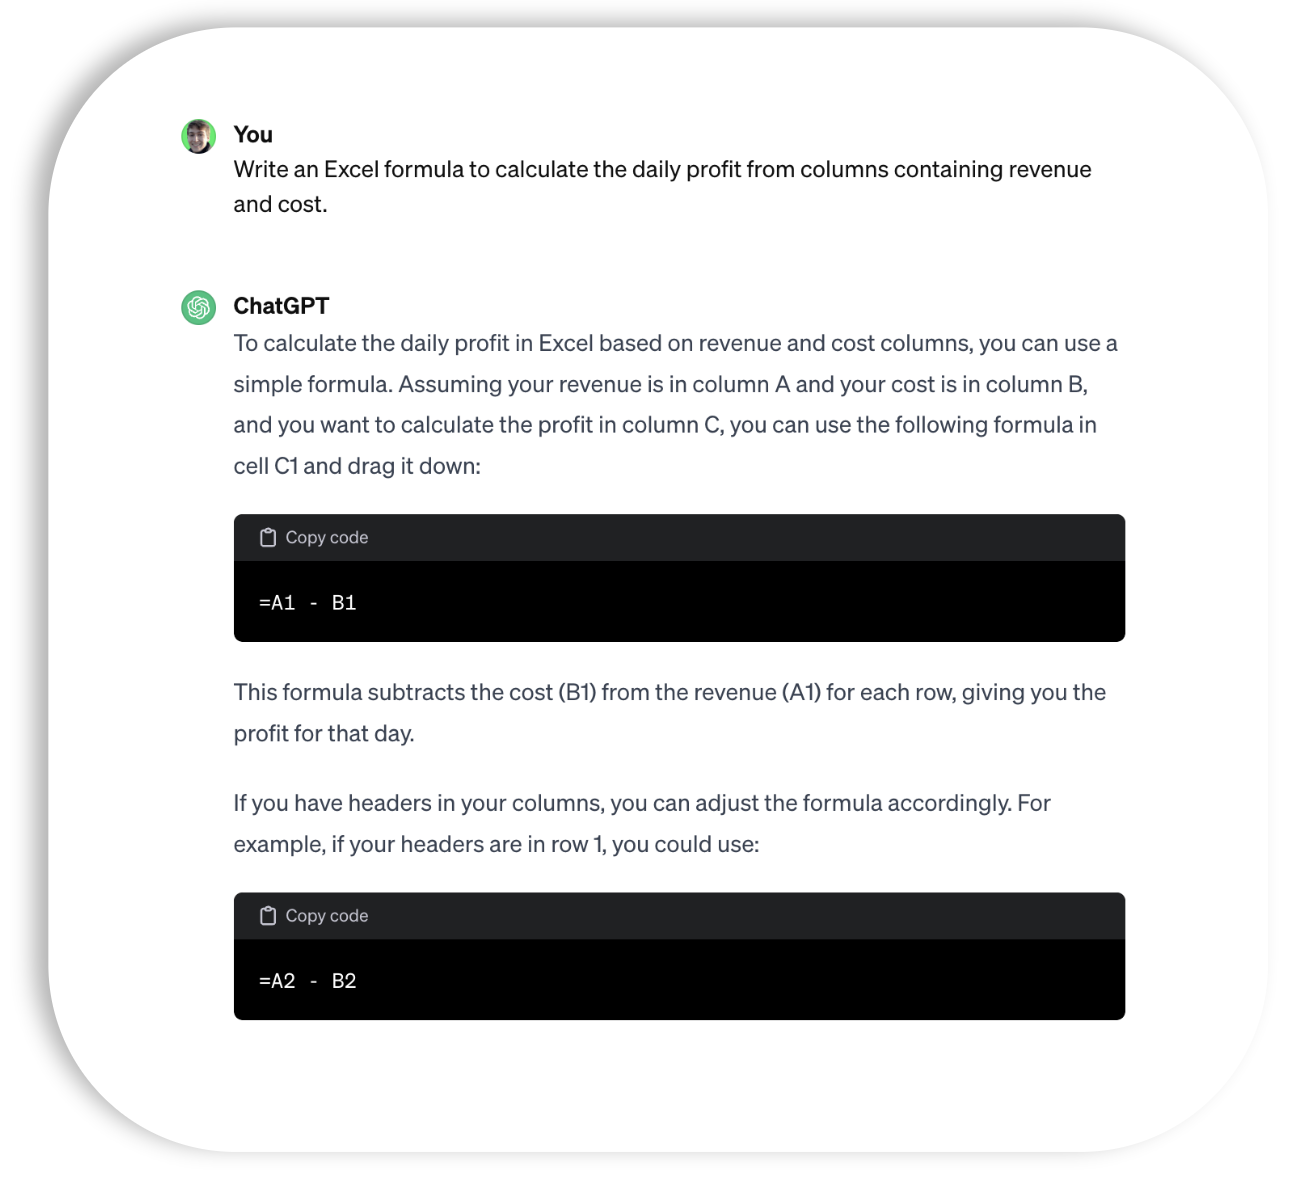Click the line starting "and you want to calculate the profit"
Image resolution: width=1300 pixels, height=1178 pixels.
click(x=665, y=425)
